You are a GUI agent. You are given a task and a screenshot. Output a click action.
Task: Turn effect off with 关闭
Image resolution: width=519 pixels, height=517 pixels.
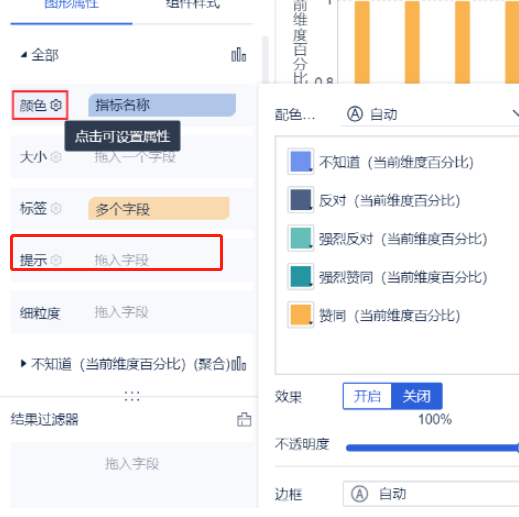[417, 396]
